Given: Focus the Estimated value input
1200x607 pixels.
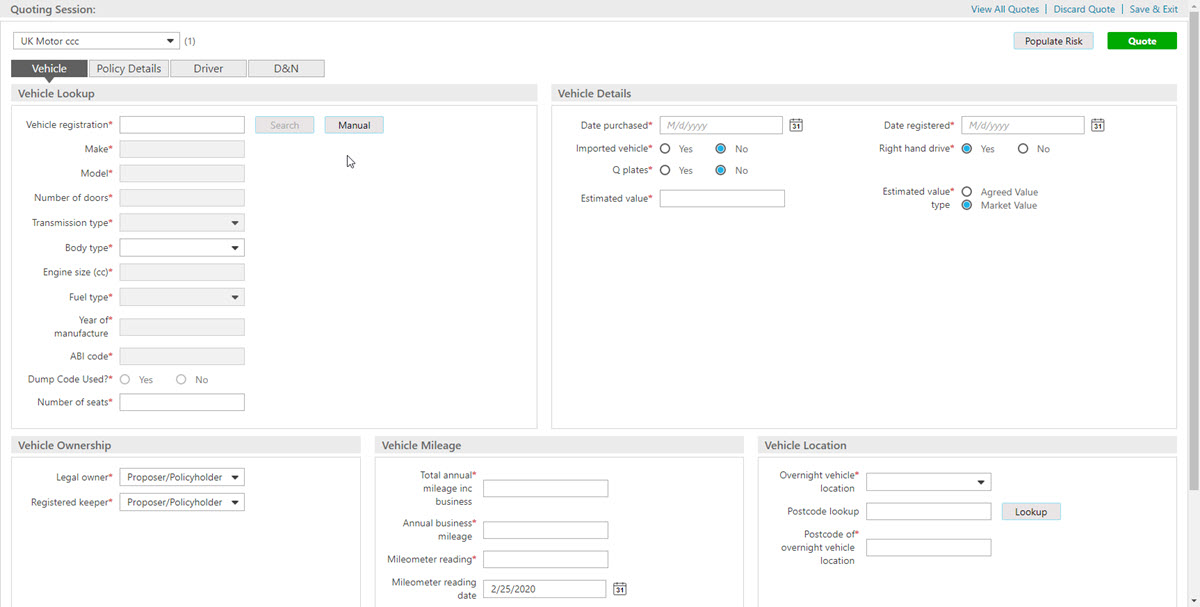Looking at the screenshot, I should pyautogui.click(x=722, y=198).
